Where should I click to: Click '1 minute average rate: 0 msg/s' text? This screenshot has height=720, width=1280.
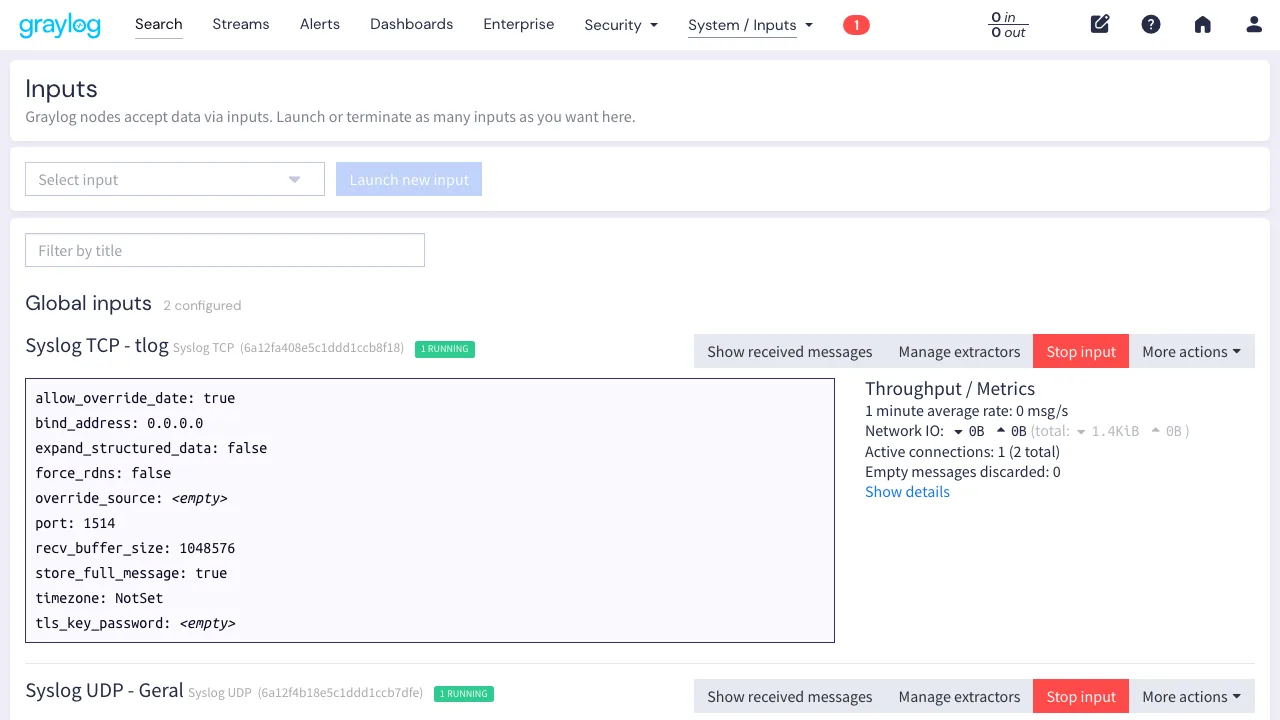click(x=967, y=410)
